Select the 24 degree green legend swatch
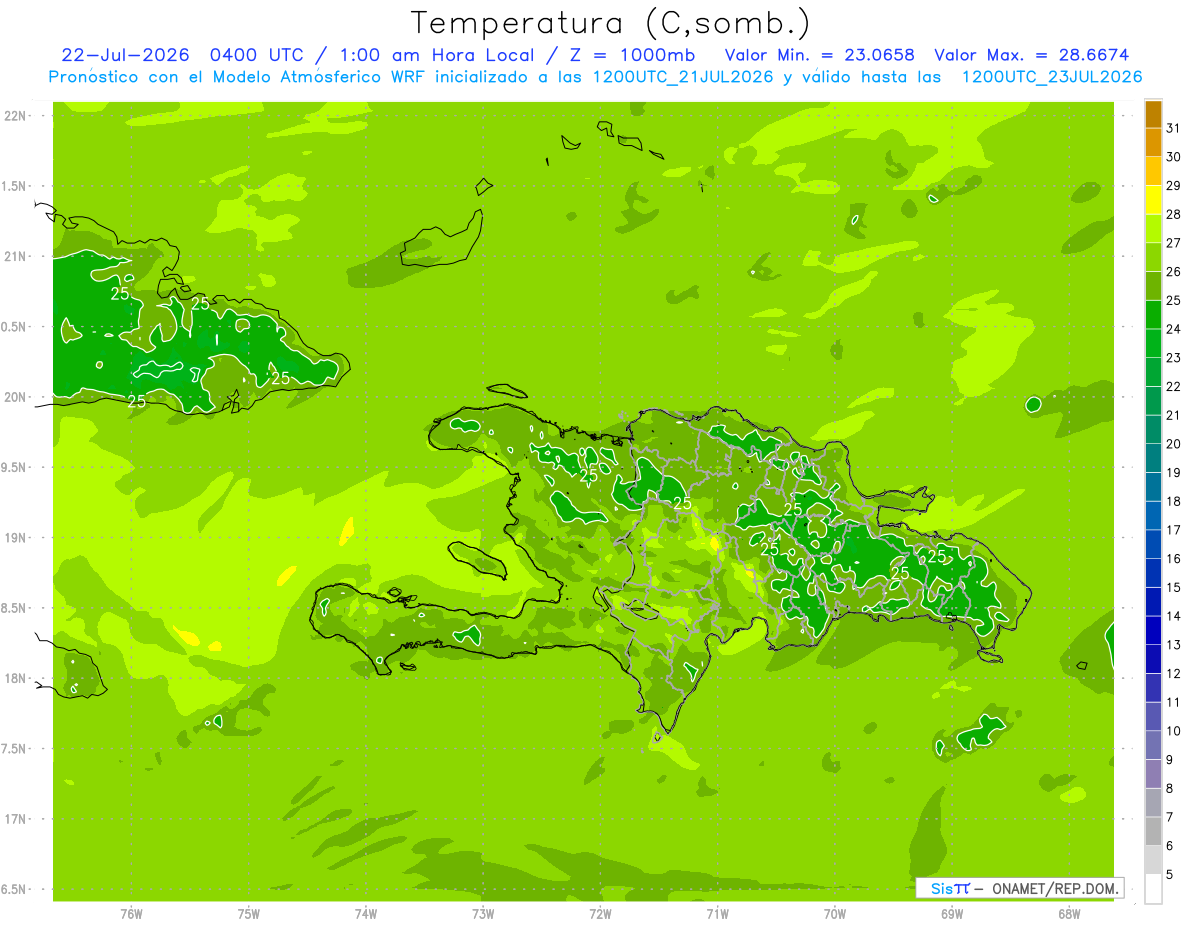 click(x=1153, y=315)
